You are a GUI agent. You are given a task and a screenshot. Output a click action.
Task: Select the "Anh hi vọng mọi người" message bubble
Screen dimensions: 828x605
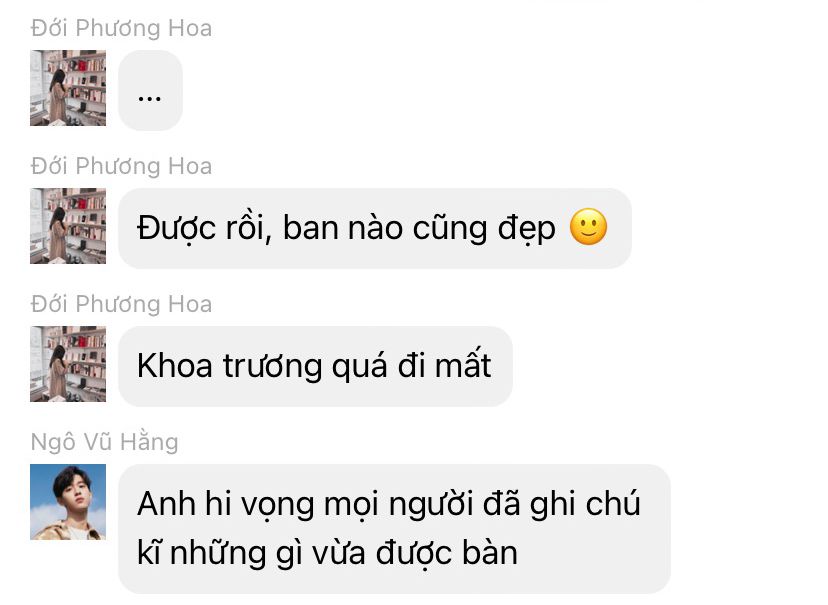click(x=394, y=529)
